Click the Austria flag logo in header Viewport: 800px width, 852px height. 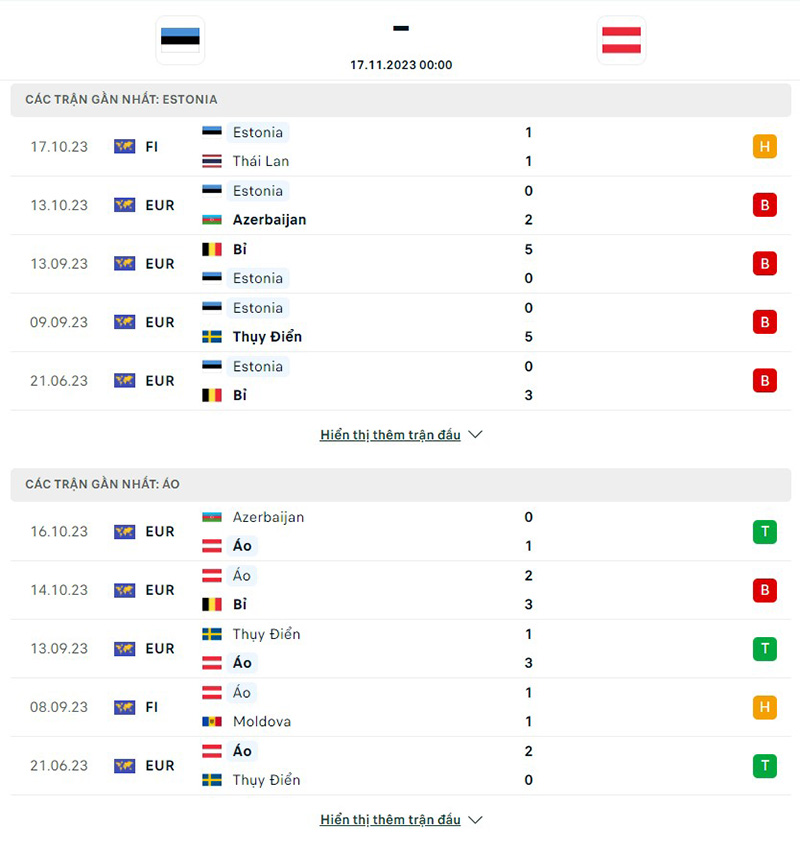tap(621, 40)
